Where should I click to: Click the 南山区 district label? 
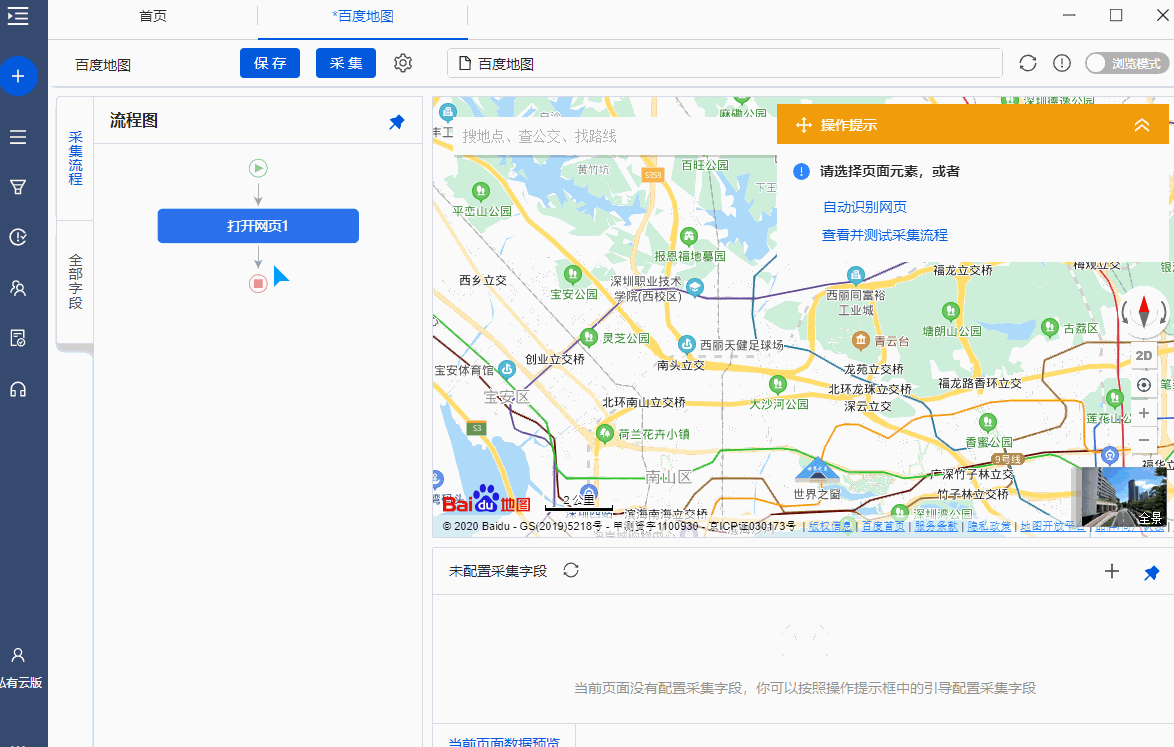point(669,478)
